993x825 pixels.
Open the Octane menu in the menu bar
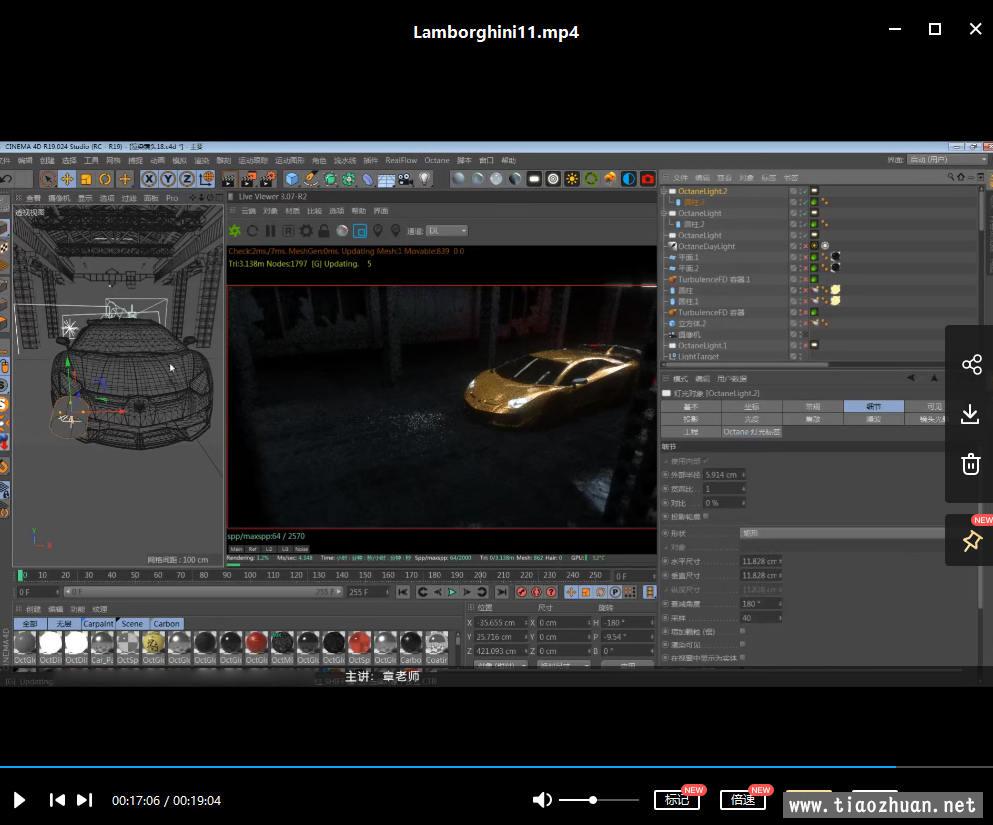[x=437, y=161]
